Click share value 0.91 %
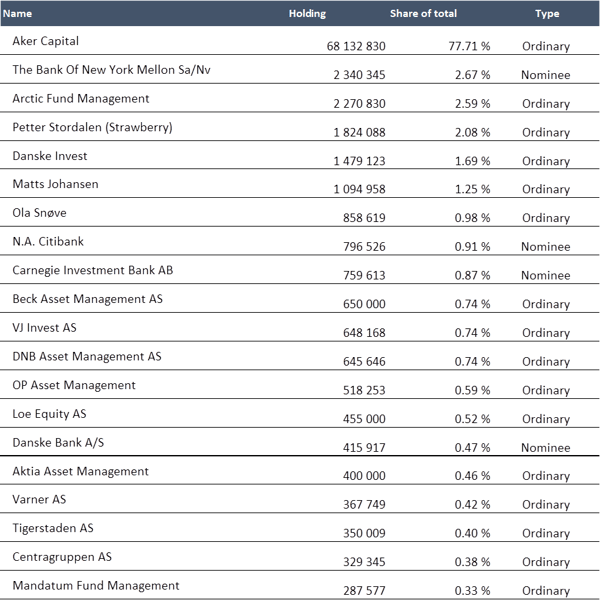This screenshot has height=600, width=600. [473, 247]
